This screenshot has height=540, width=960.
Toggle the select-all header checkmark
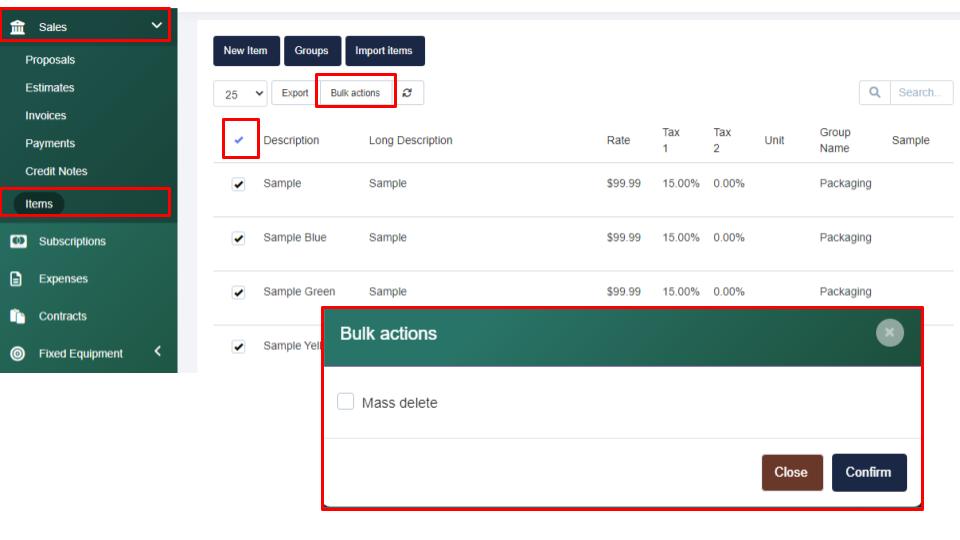coord(238,140)
